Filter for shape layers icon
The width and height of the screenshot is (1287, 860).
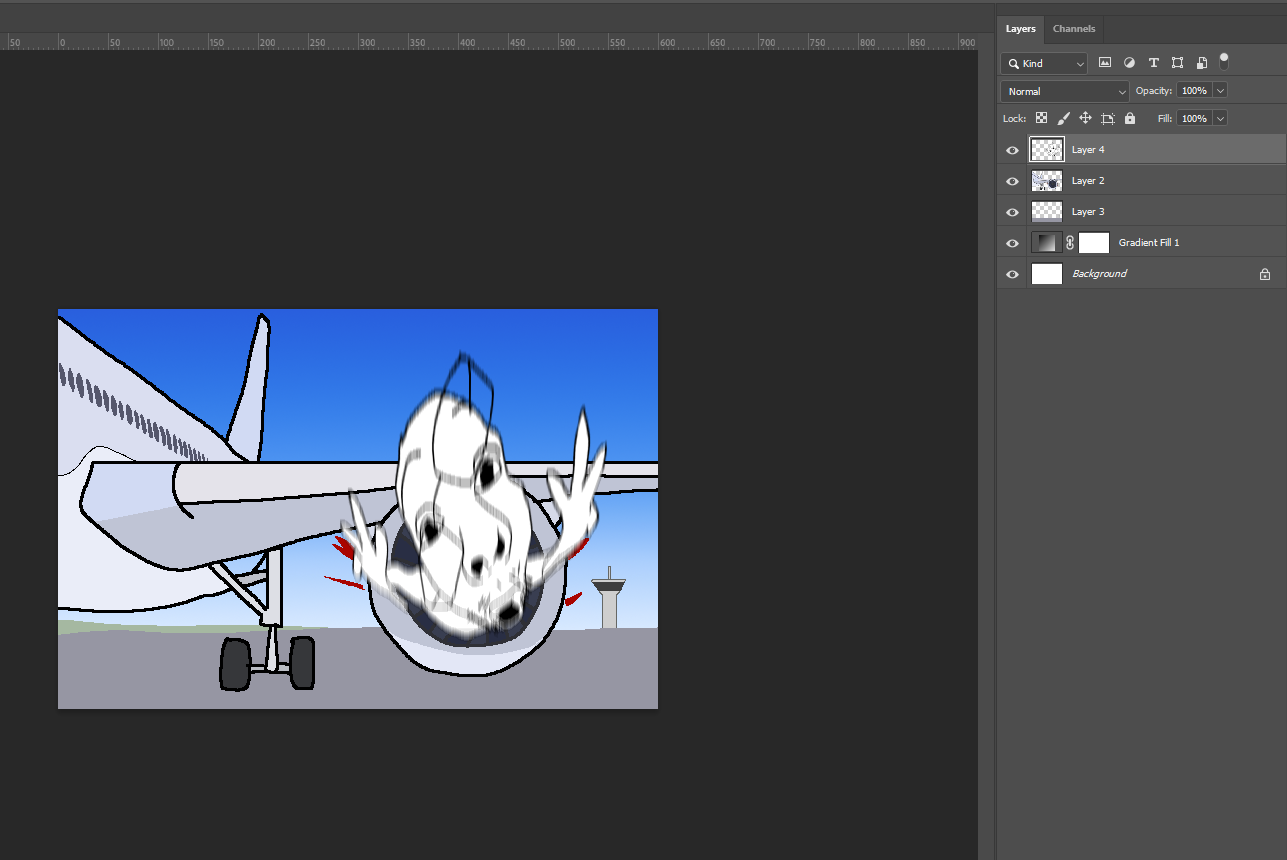pos(1177,62)
